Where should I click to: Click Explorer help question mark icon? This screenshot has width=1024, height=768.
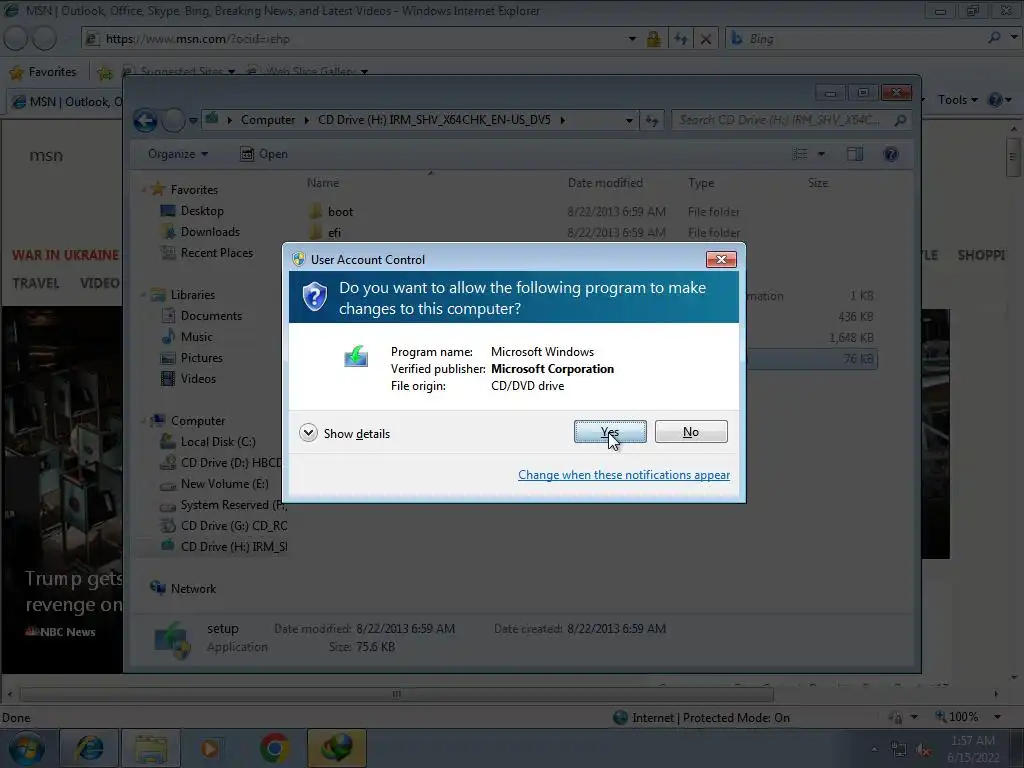click(x=891, y=154)
